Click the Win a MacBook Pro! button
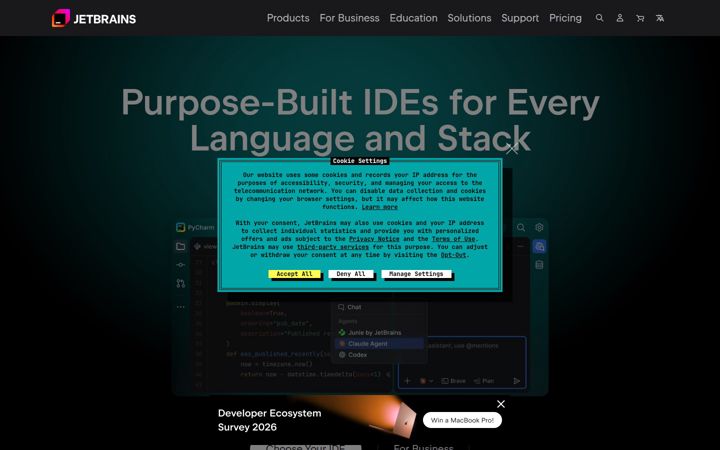 tap(462, 420)
